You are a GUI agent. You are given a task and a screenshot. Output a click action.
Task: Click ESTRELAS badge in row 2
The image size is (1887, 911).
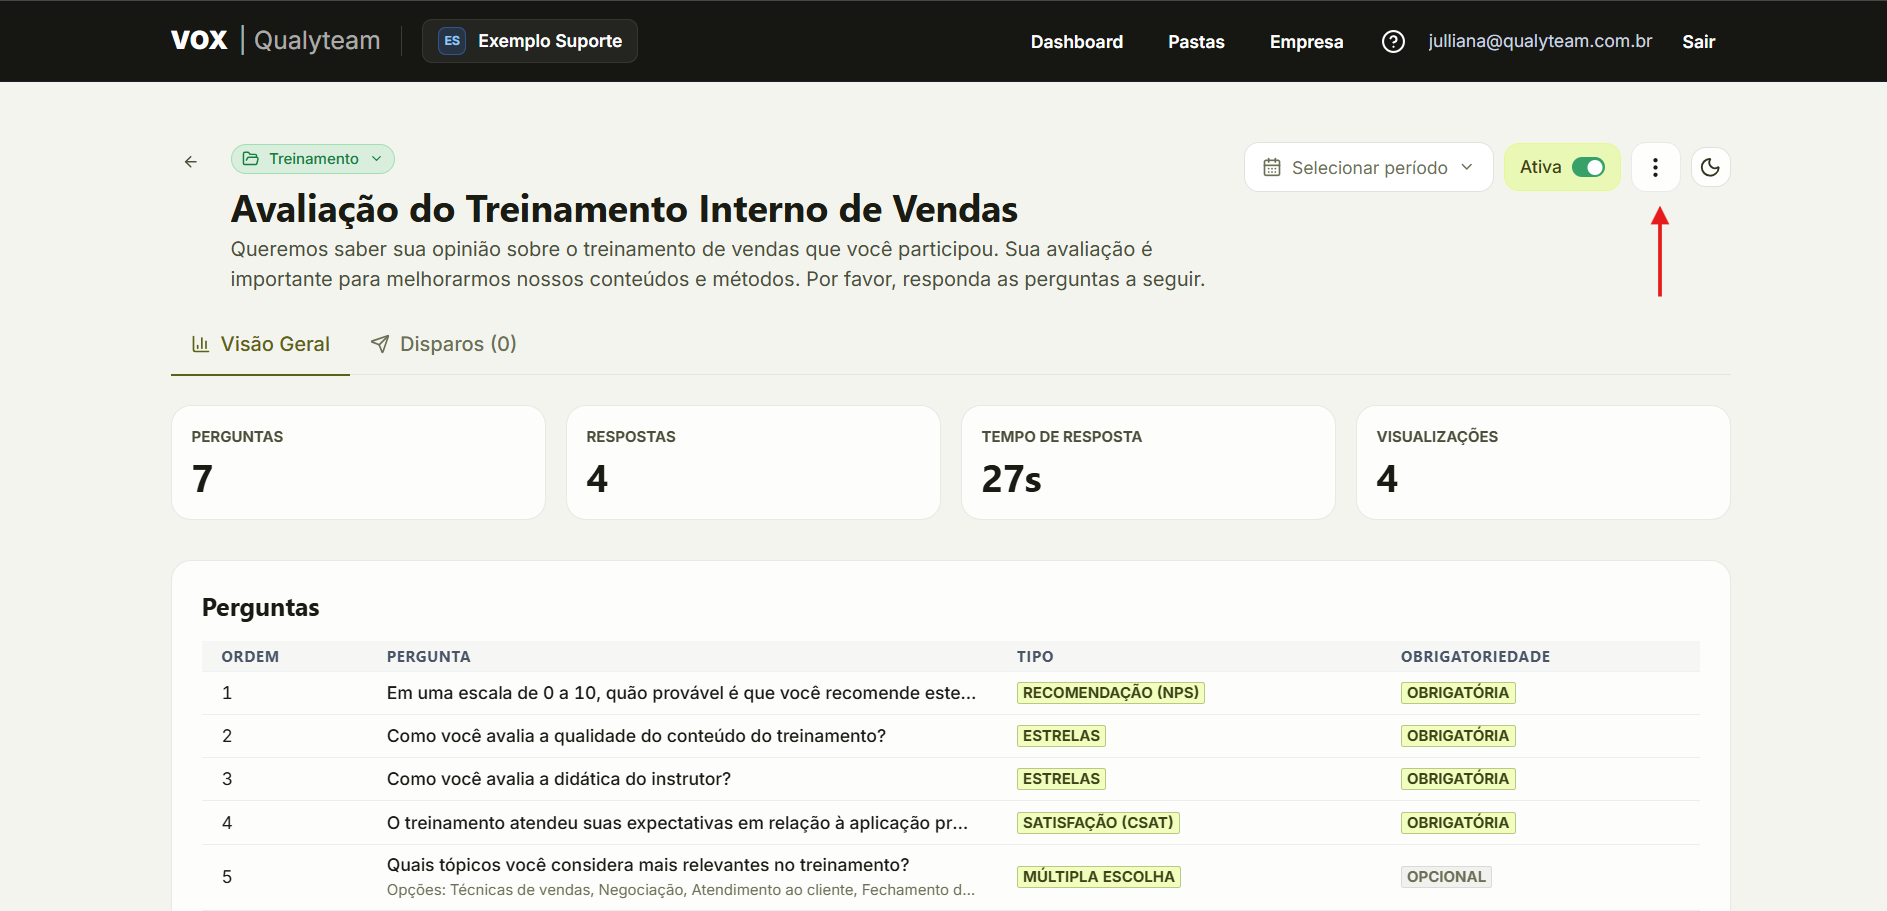point(1061,736)
